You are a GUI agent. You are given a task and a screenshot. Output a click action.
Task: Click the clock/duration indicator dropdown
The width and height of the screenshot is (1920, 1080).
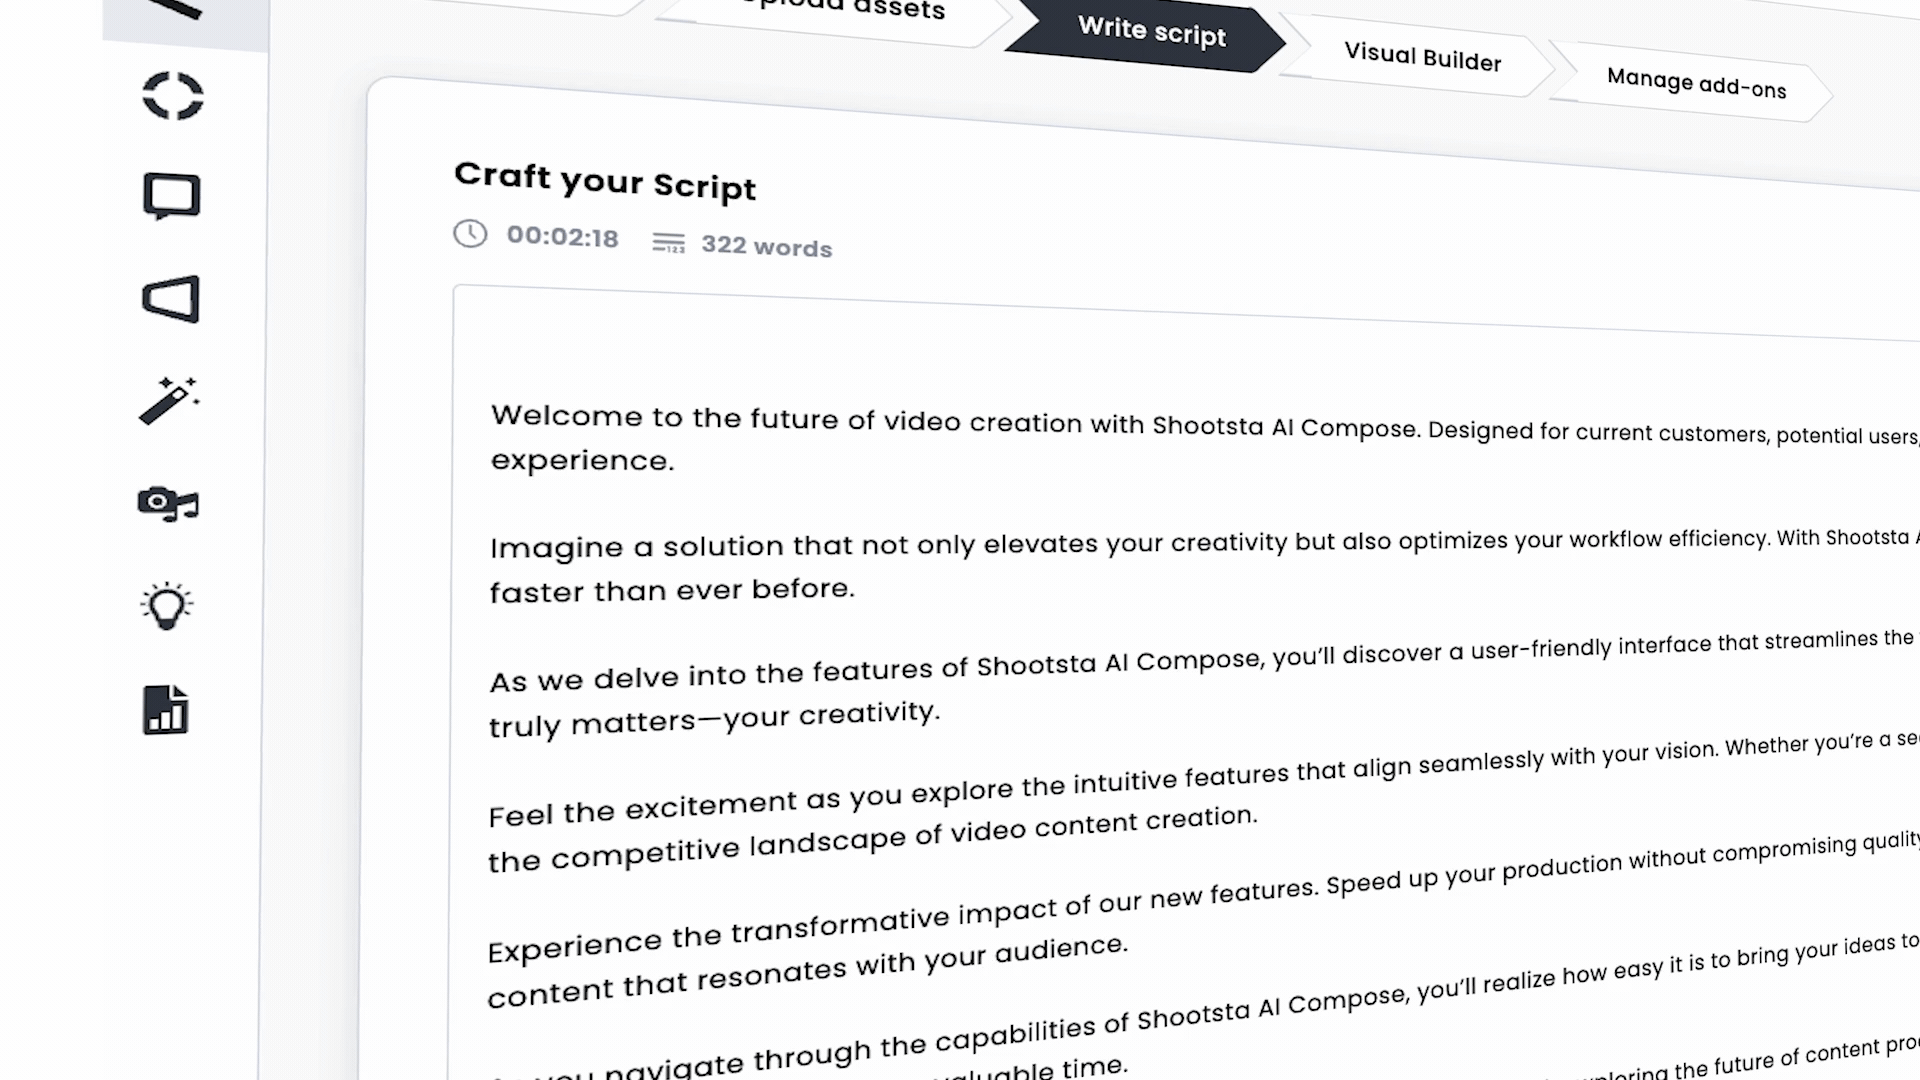click(x=535, y=235)
